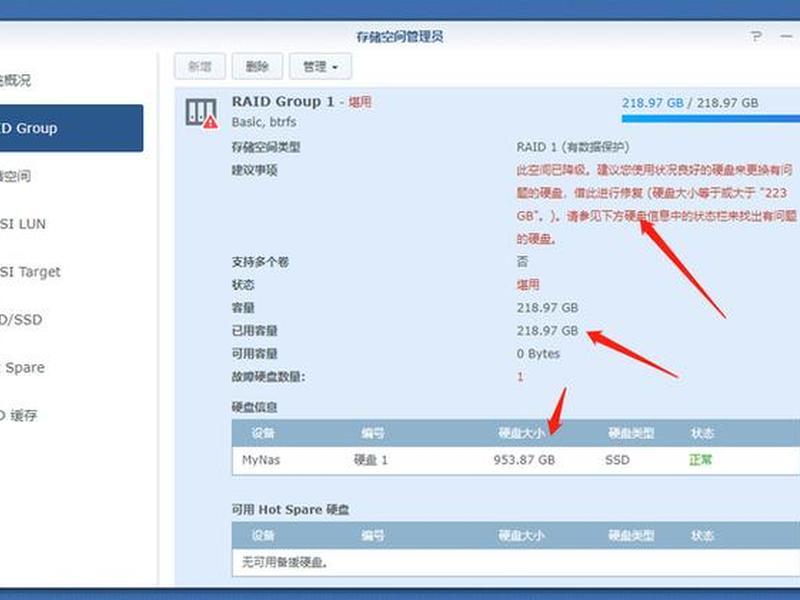Click the 状态 column header in 硬盘信息 table
800x600 pixels.
tap(702, 433)
